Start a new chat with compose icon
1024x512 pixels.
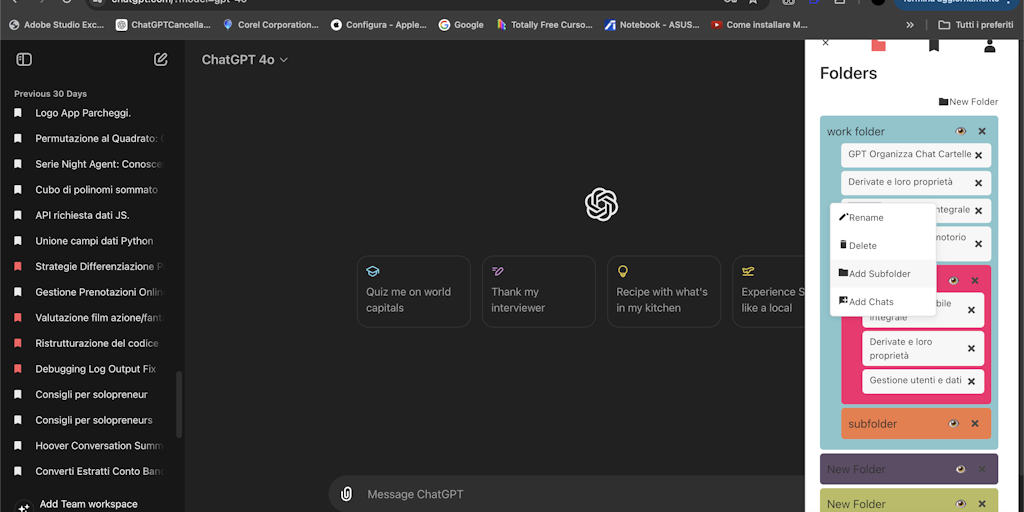tap(161, 59)
